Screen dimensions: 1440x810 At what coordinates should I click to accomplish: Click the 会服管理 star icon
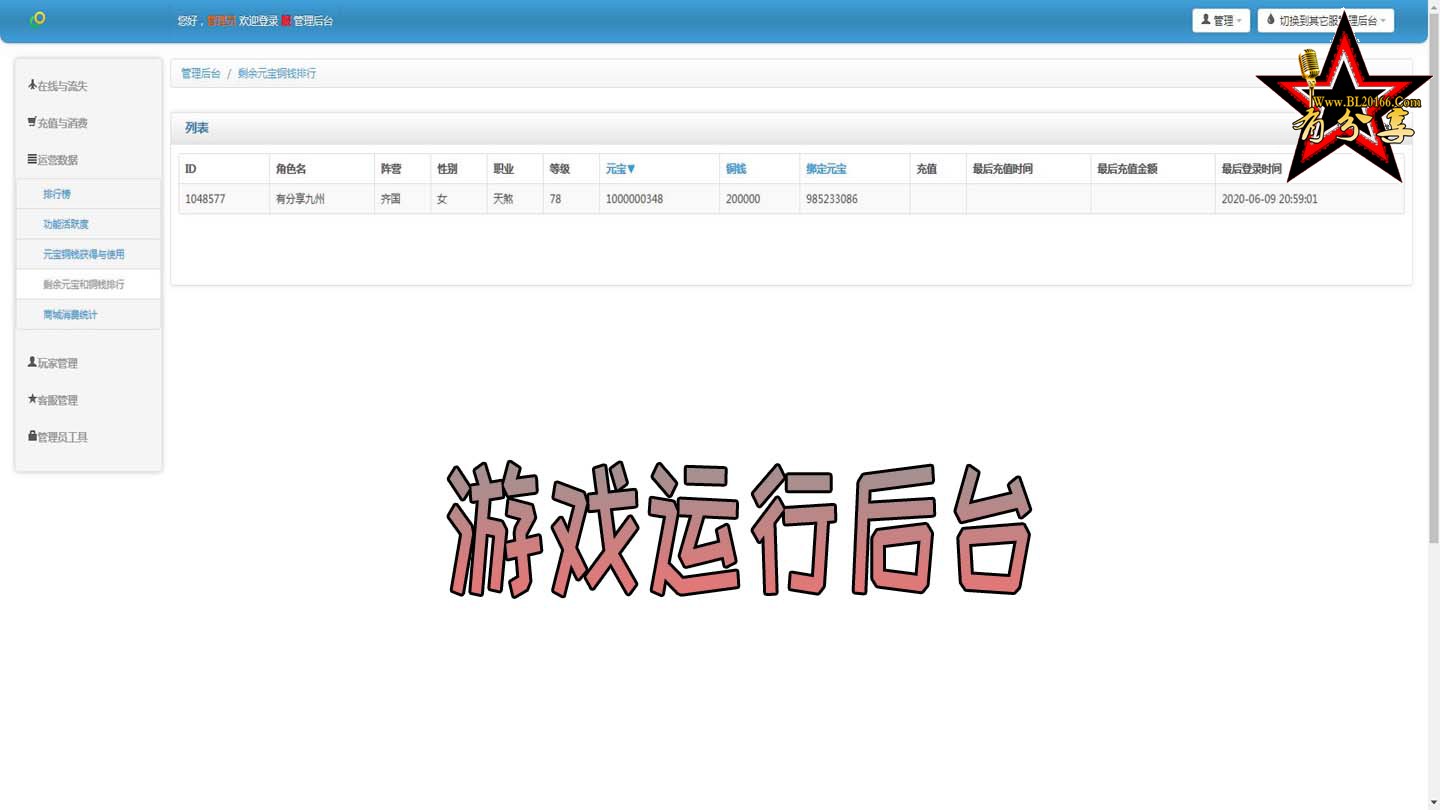(32, 399)
